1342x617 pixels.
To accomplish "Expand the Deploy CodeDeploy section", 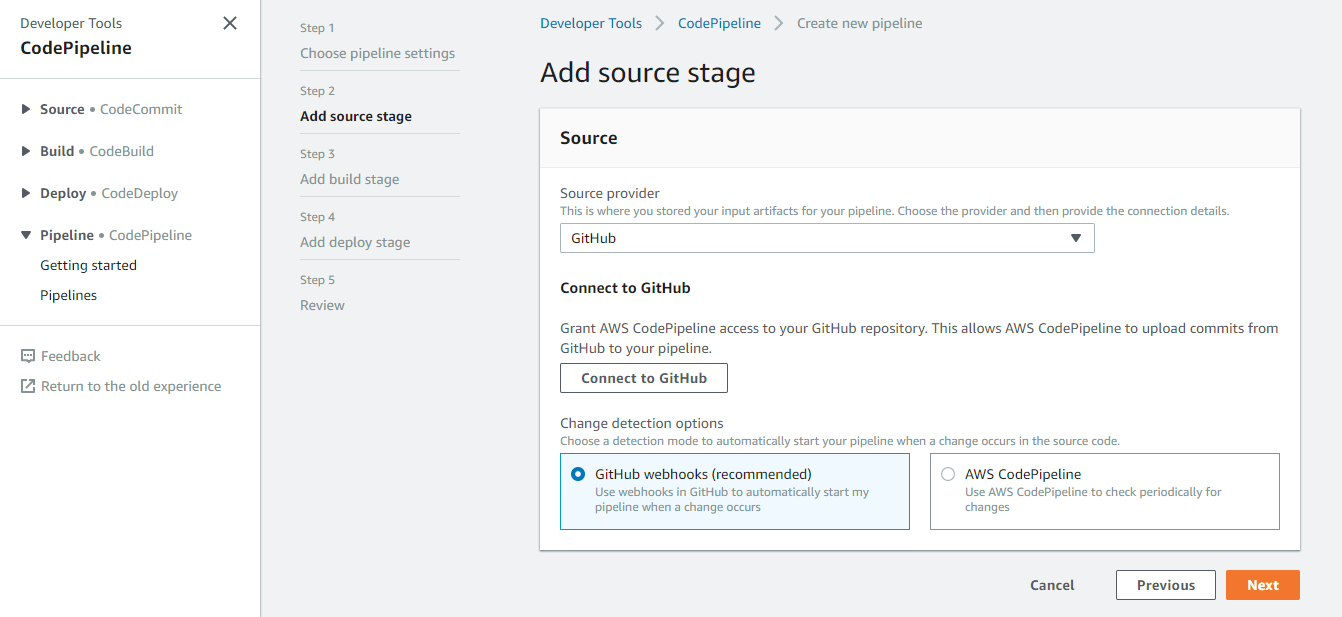I will [x=26, y=193].
